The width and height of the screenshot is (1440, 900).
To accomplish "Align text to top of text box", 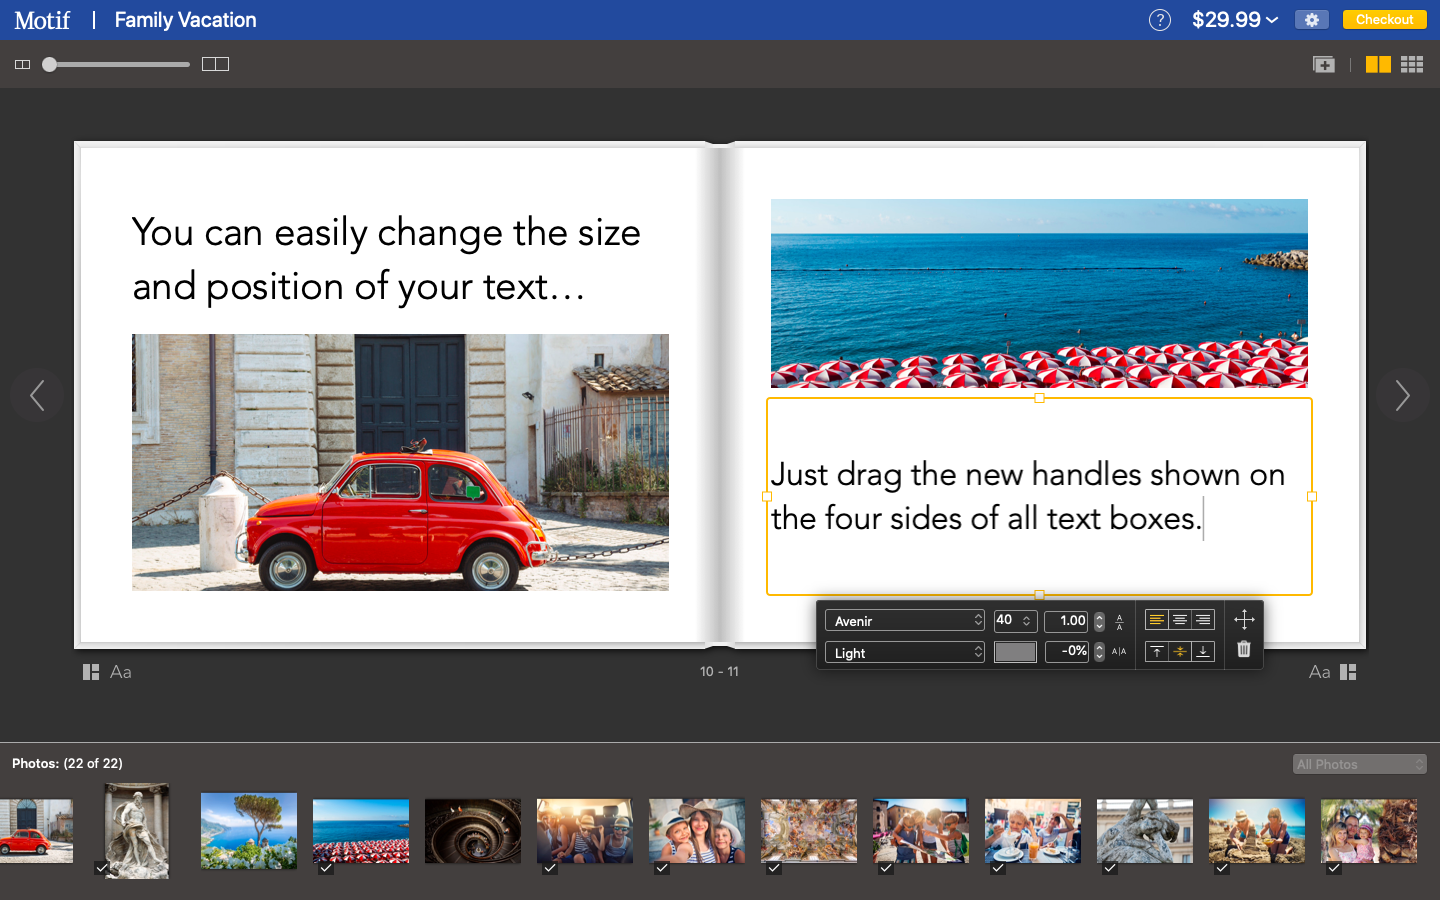I will pyautogui.click(x=1157, y=651).
